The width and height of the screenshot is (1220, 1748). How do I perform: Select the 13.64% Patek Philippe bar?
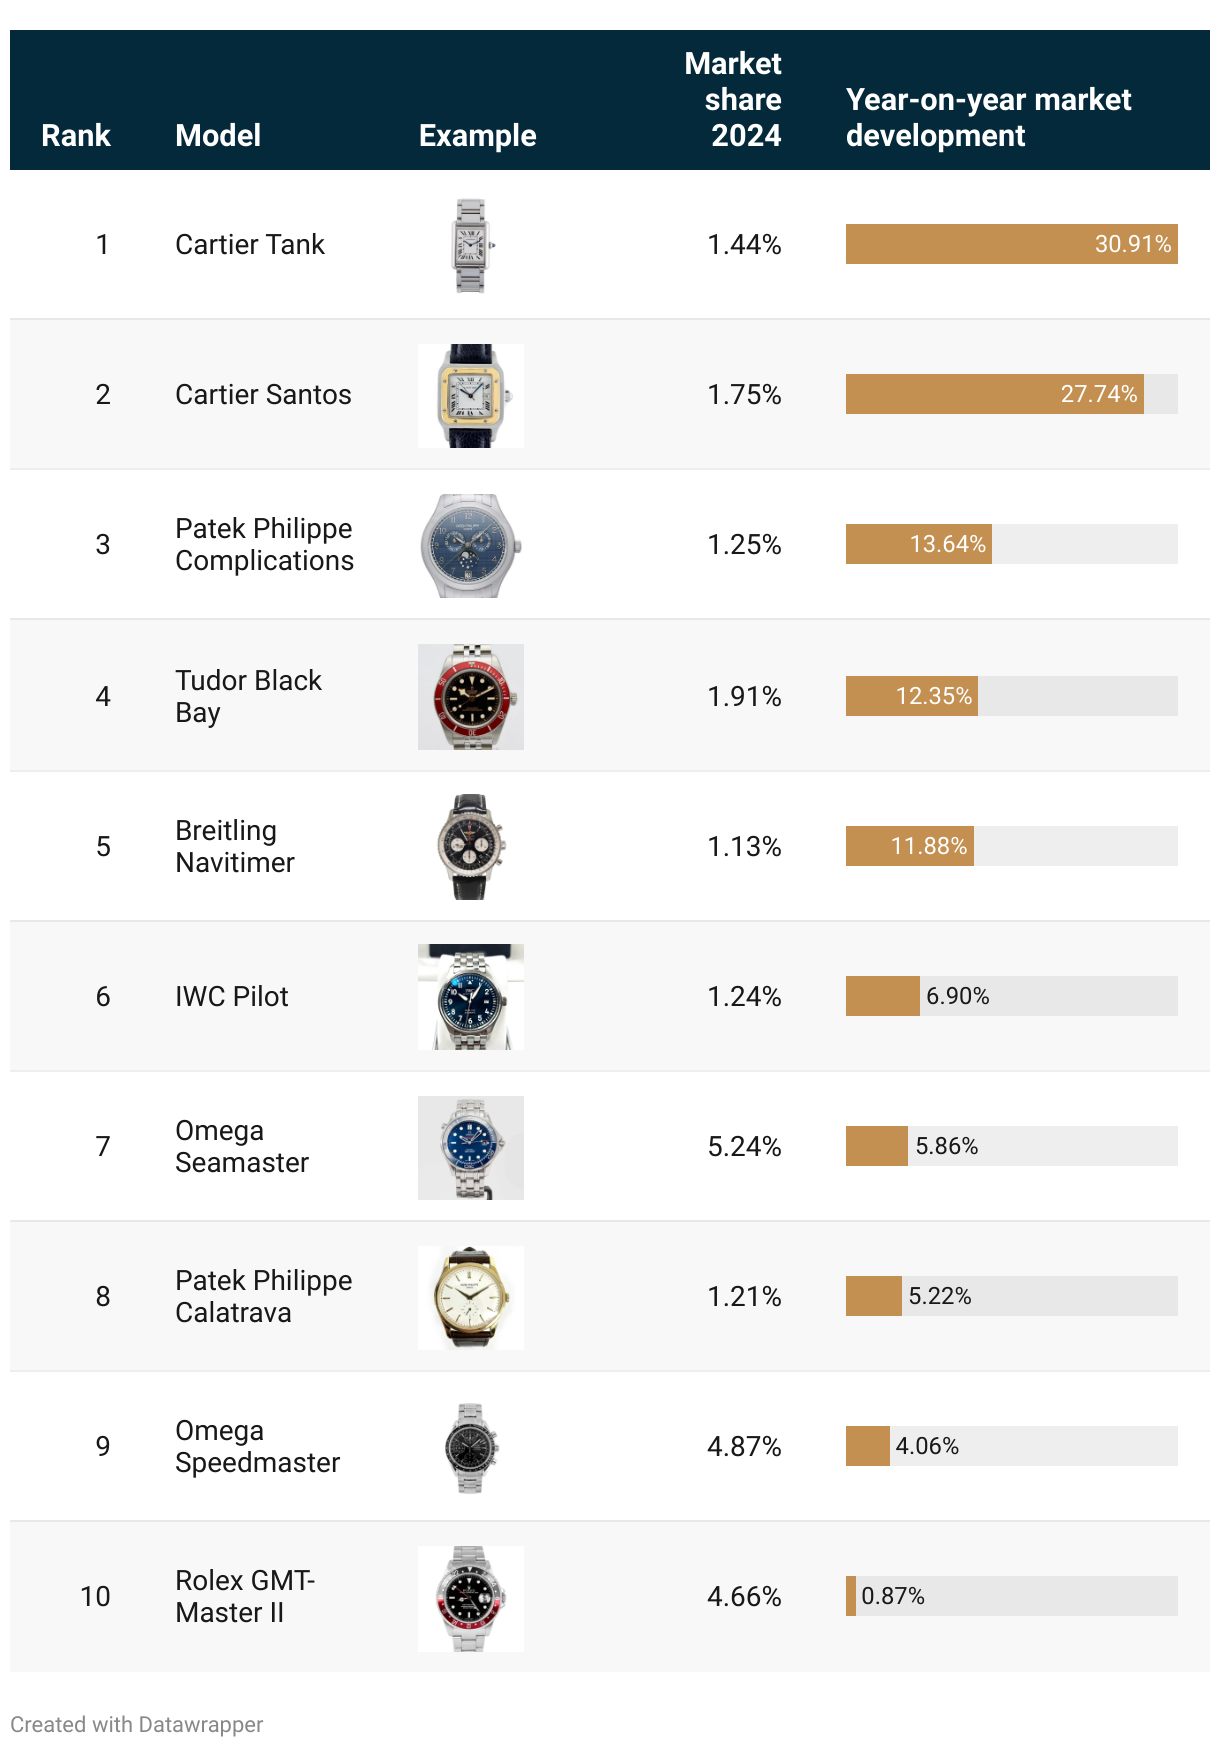click(x=919, y=544)
